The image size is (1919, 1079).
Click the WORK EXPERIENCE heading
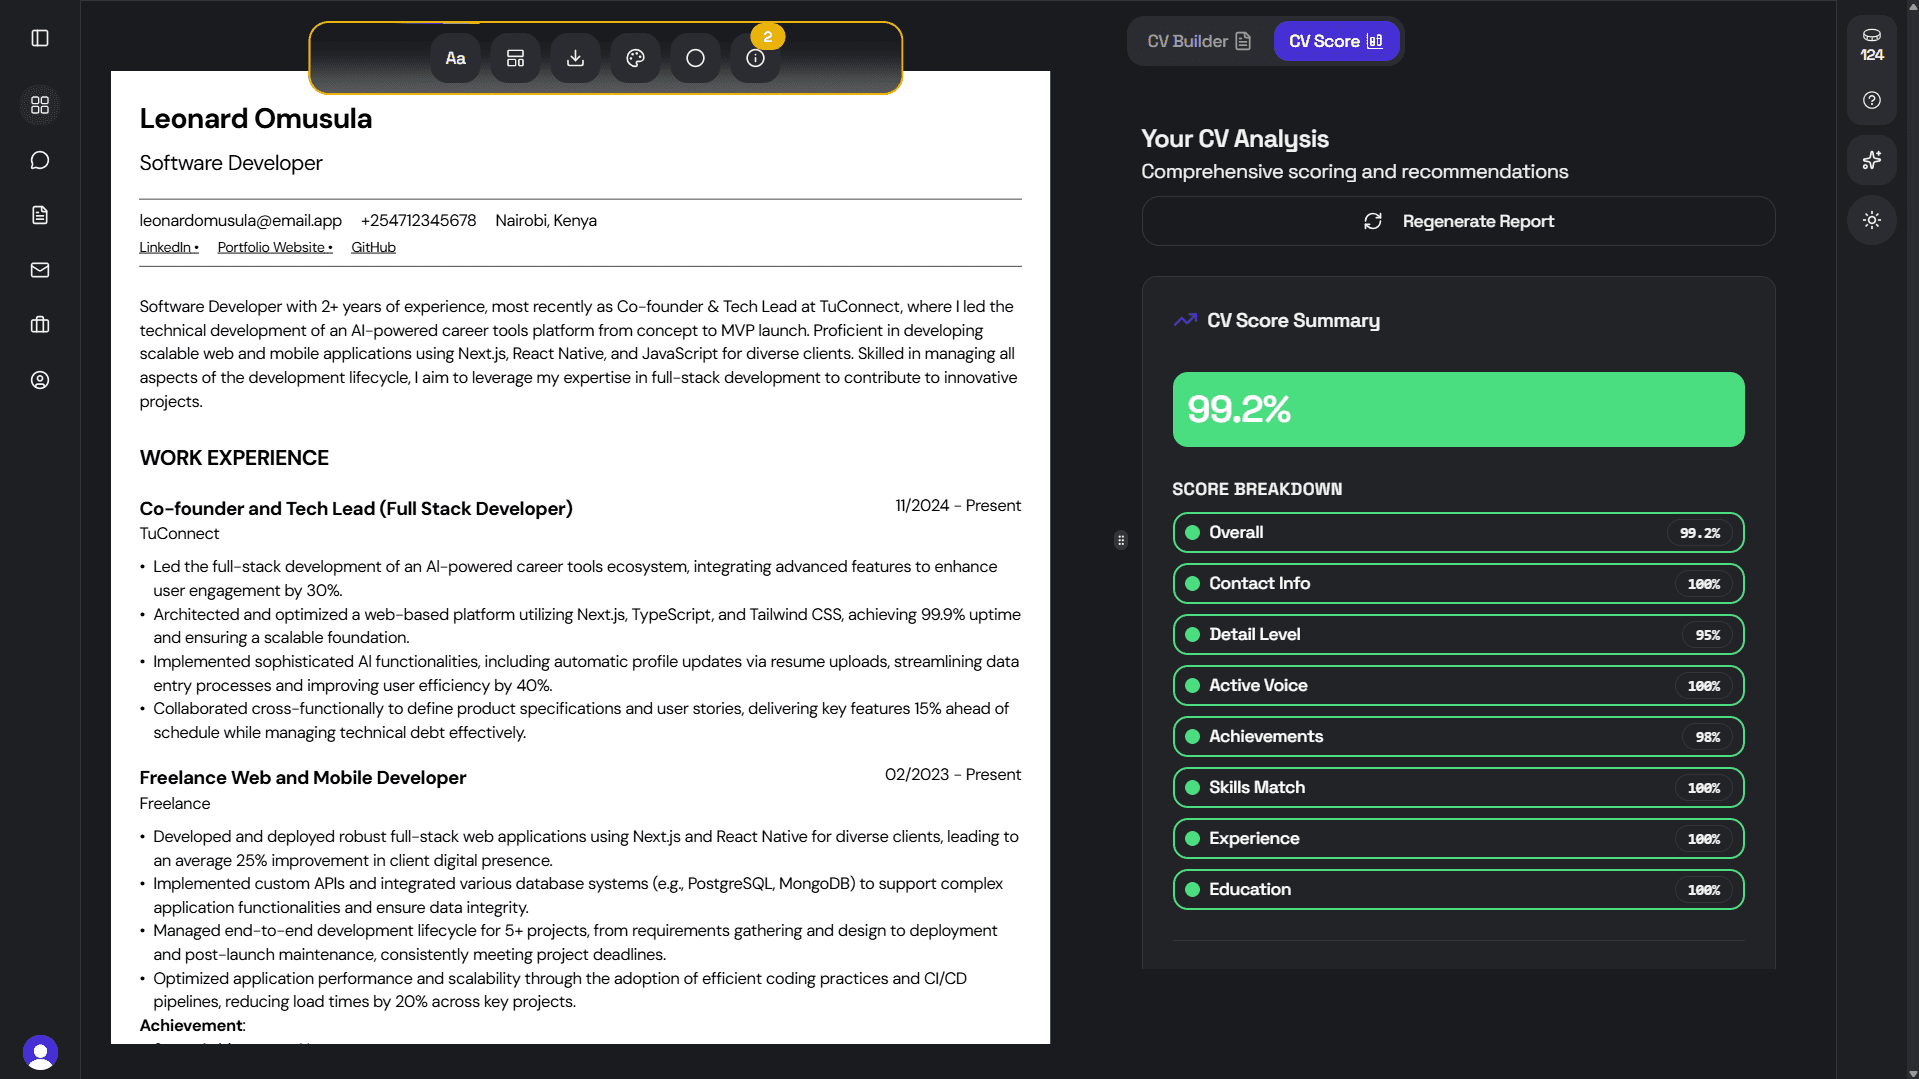click(234, 458)
